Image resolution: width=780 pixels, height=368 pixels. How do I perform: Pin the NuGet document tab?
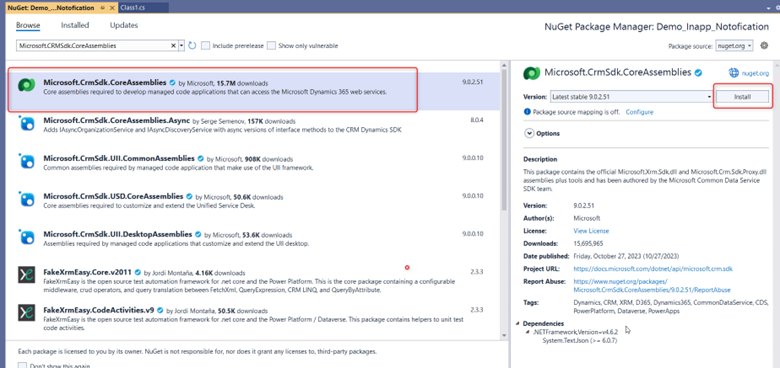(x=102, y=8)
